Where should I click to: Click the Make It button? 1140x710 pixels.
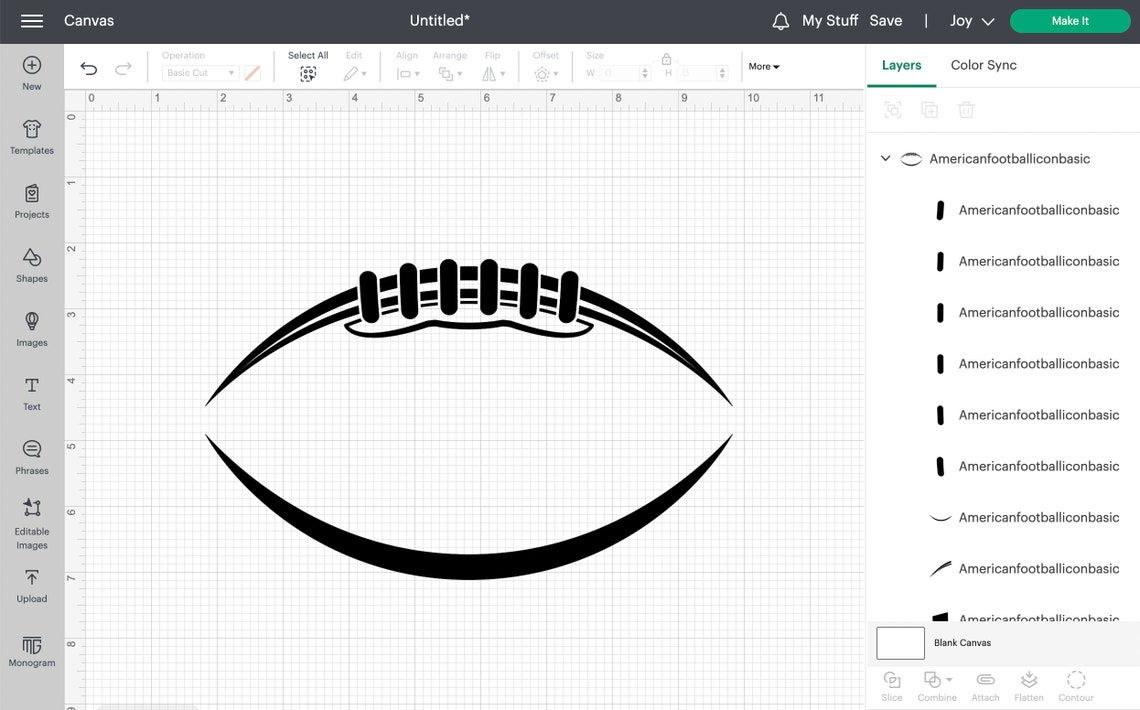pyautogui.click(x=1070, y=20)
